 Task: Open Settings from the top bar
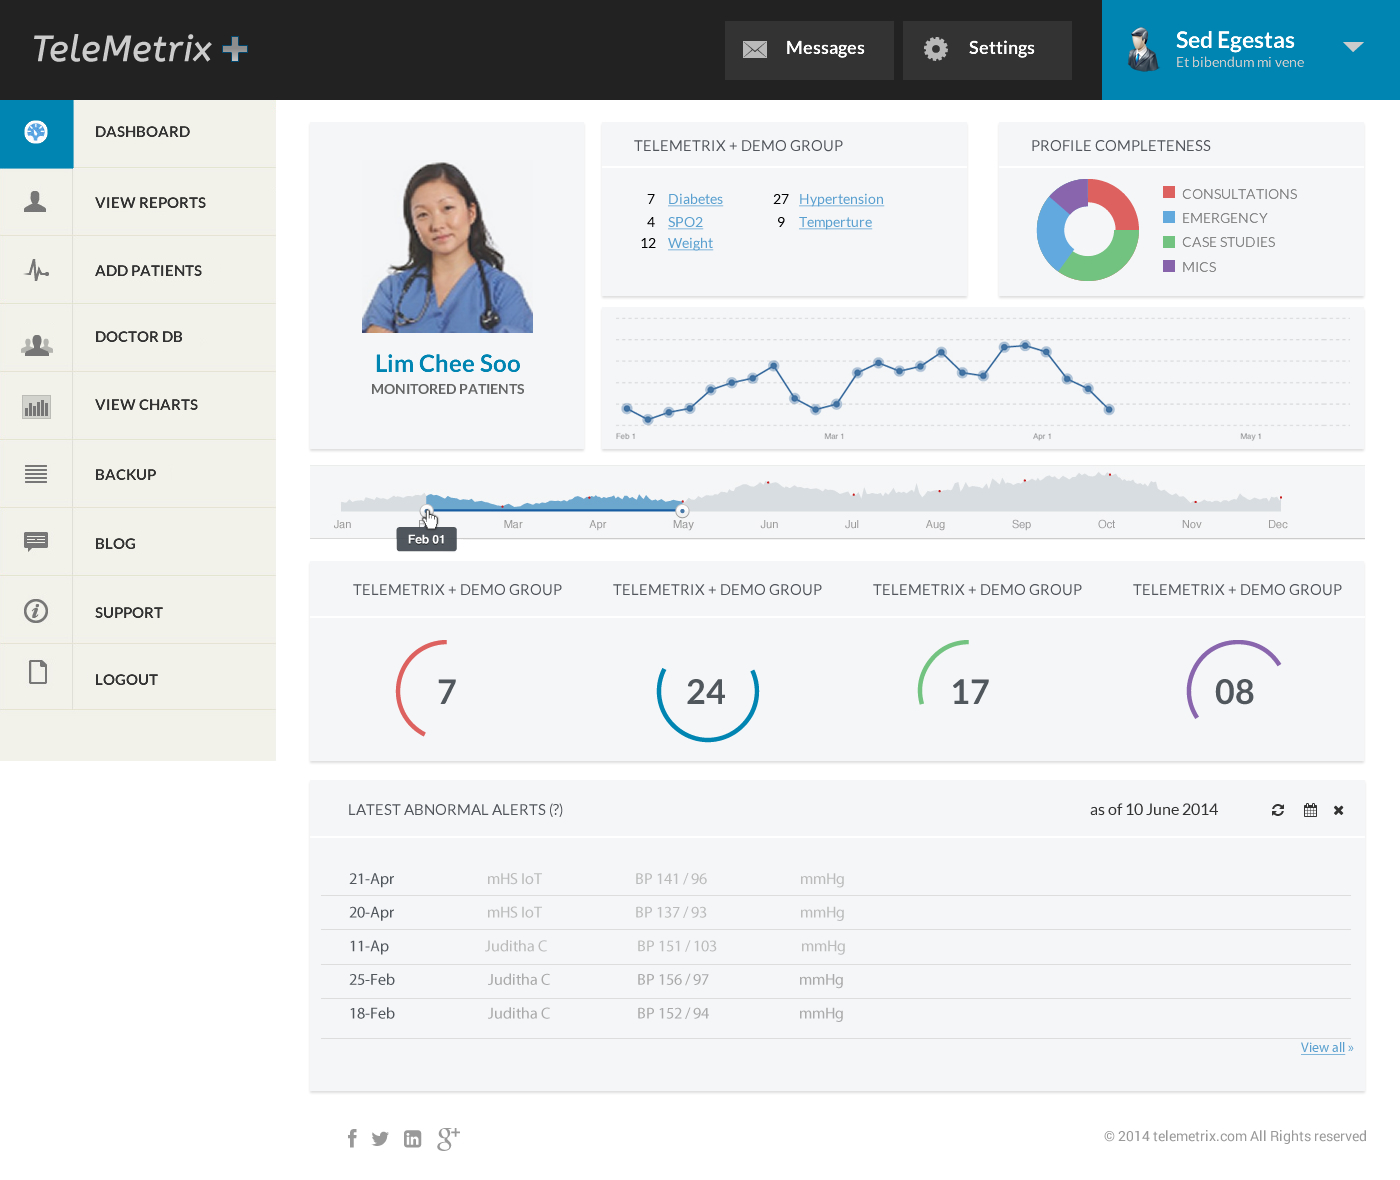tap(986, 49)
